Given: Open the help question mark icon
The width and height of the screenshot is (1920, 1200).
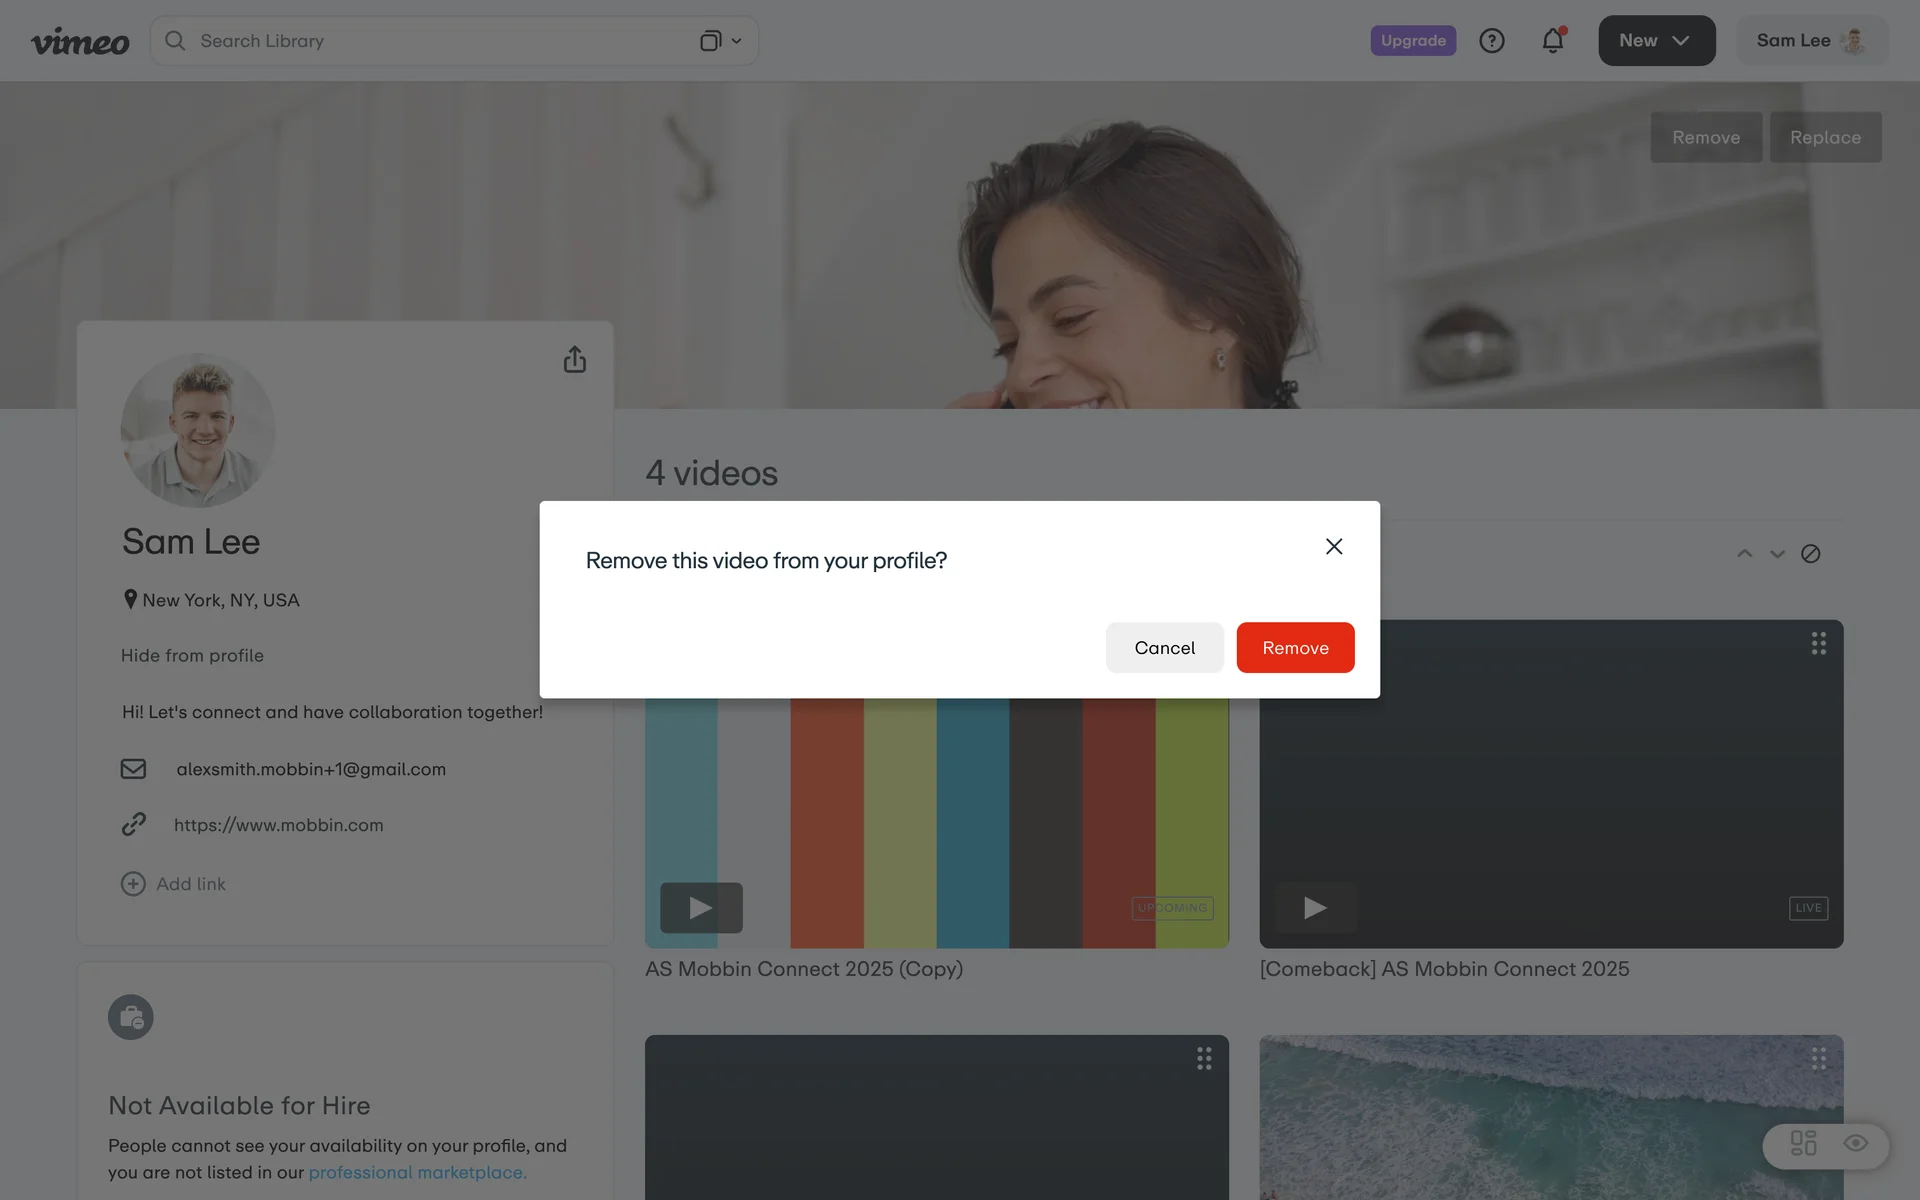Looking at the screenshot, I should coord(1491,41).
